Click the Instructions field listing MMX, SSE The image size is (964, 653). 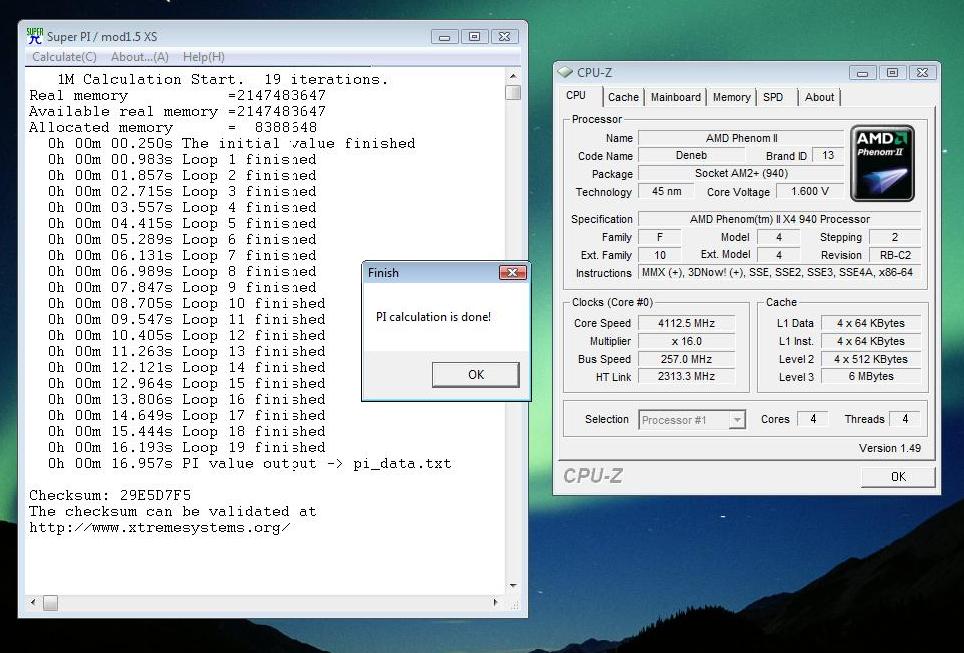tap(780, 272)
